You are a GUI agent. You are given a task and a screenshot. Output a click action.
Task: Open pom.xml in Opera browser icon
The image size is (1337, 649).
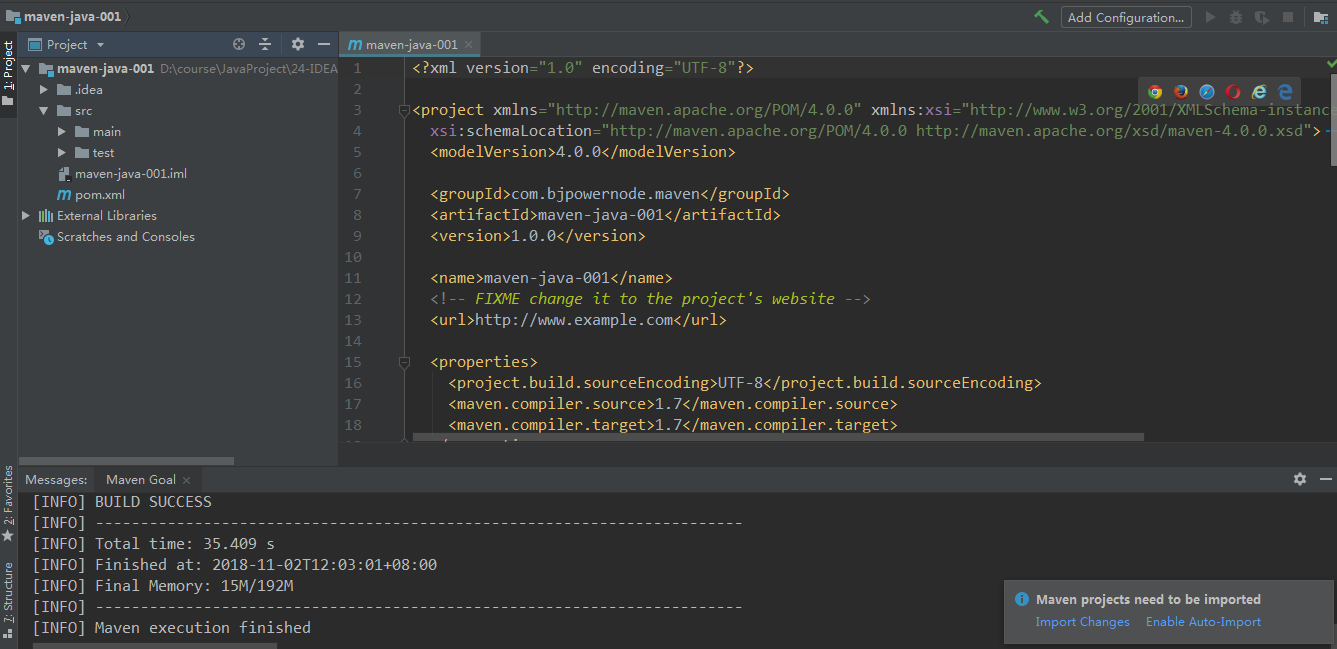coord(1233,92)
